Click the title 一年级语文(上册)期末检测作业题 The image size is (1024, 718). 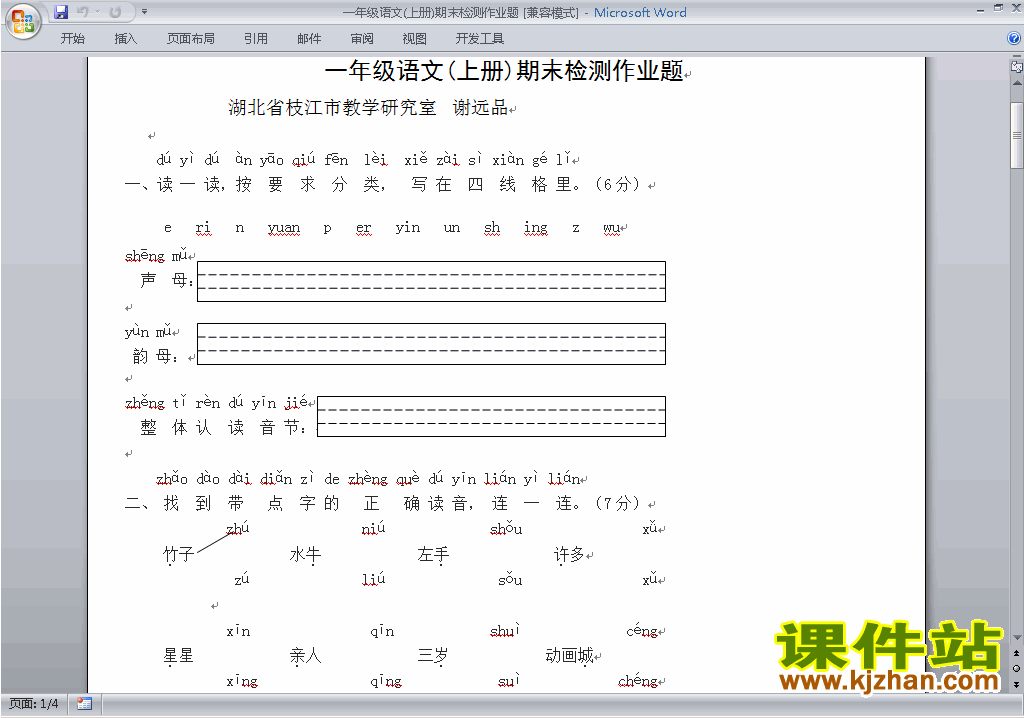(504, 71)
